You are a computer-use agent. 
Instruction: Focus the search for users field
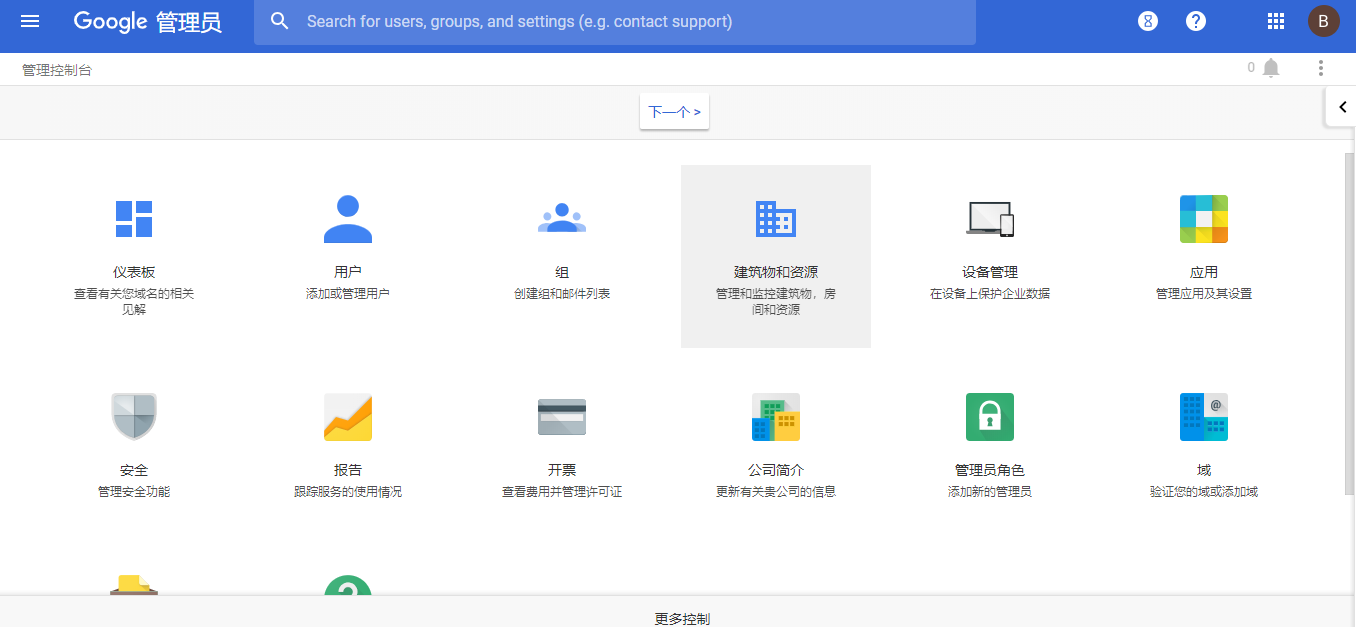pos(614,22)
